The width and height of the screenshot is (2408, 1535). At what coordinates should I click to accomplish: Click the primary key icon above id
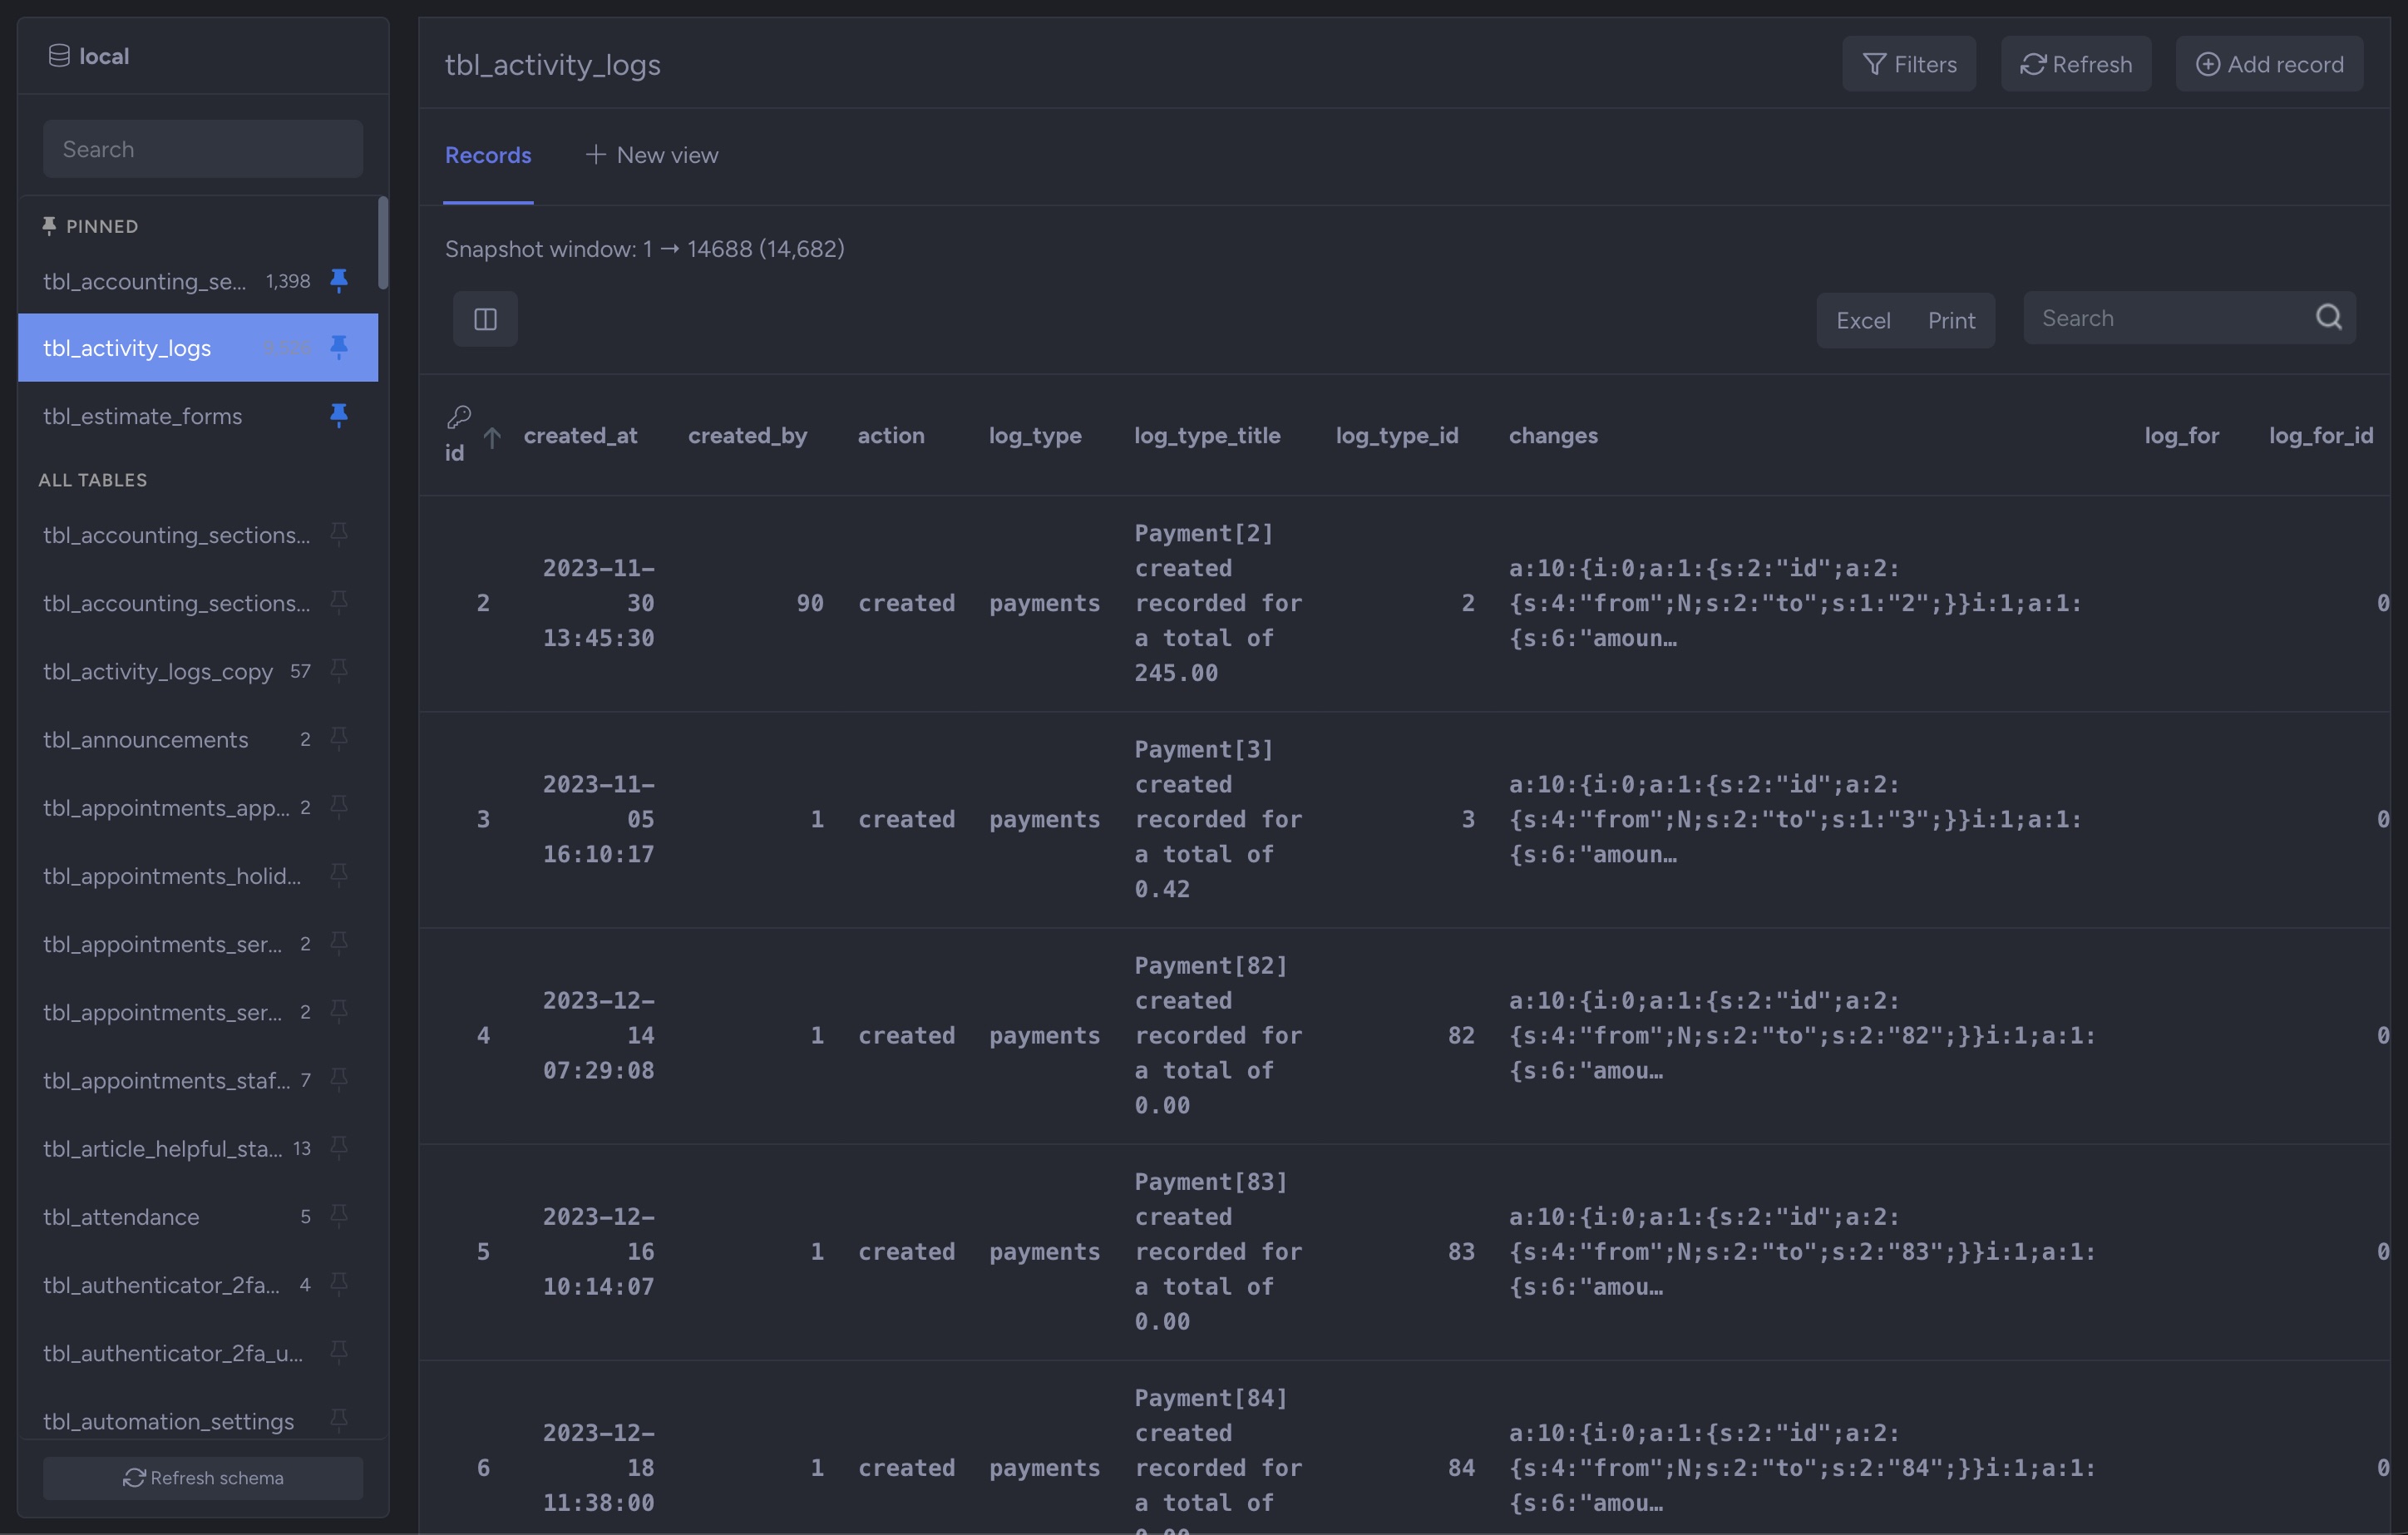459,416
